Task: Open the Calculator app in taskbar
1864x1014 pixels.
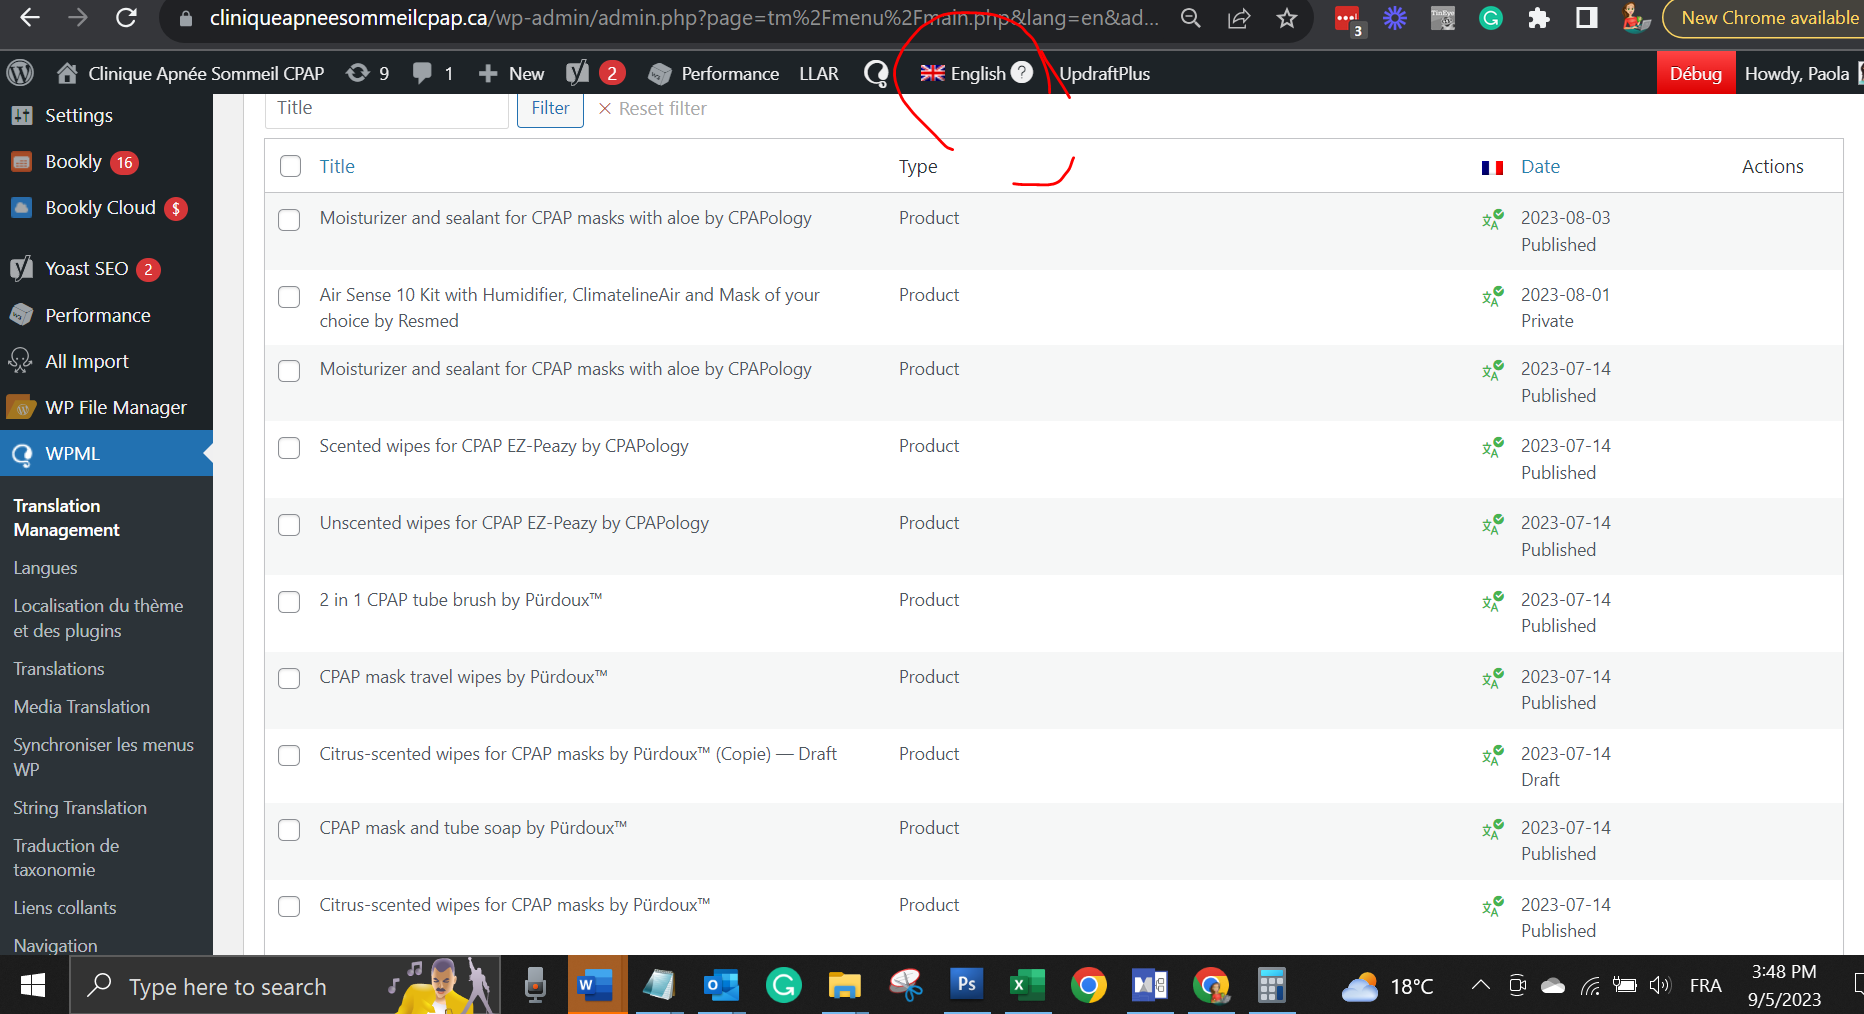Action: (x=1271, y=985)
